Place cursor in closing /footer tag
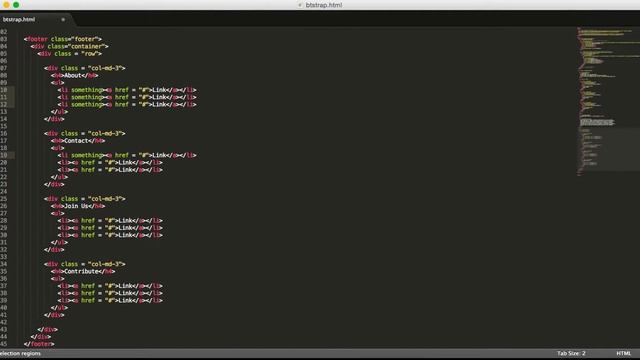The height and width of the screenshot is (360, 640). click(39, 344)
